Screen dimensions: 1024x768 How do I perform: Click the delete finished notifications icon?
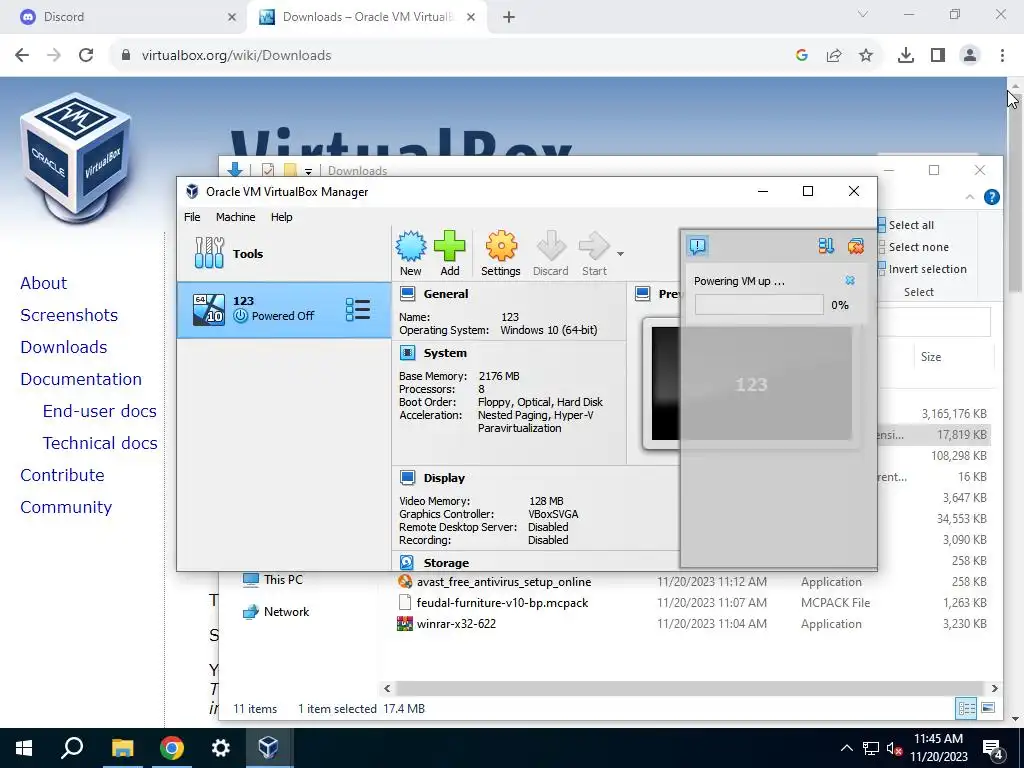tap(856, 246)
